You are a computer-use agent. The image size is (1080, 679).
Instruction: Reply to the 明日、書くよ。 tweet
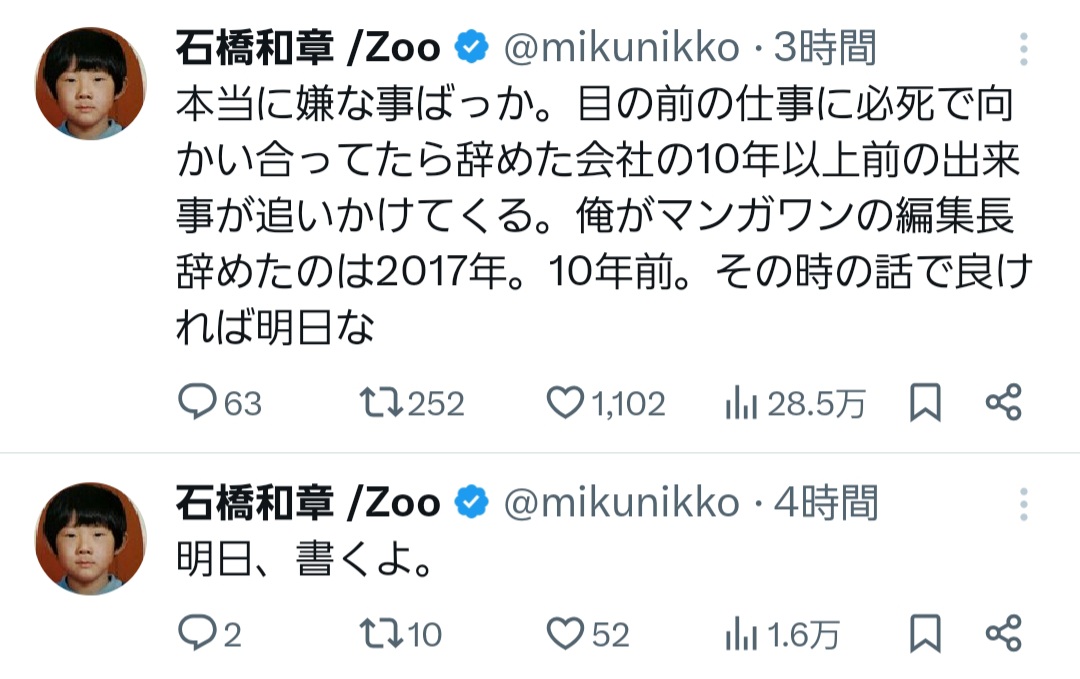tap(197, 633)
